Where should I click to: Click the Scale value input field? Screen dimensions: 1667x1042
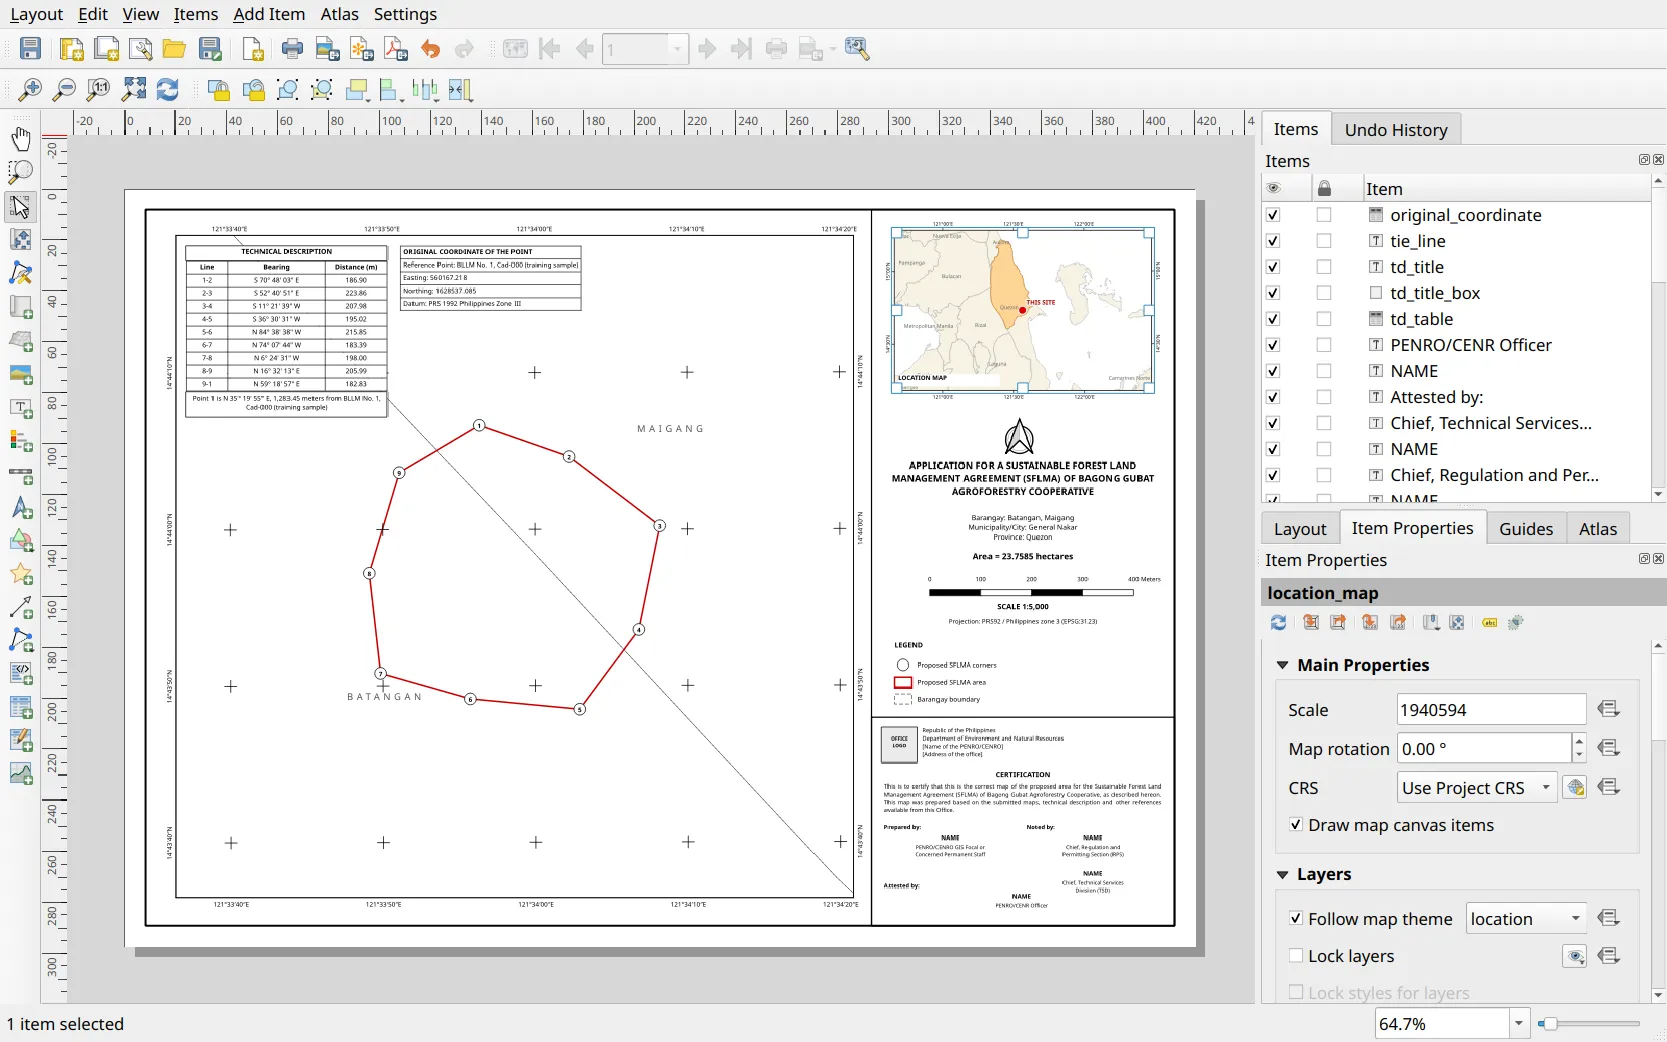pyautogui.click(x=1491, y=710)
